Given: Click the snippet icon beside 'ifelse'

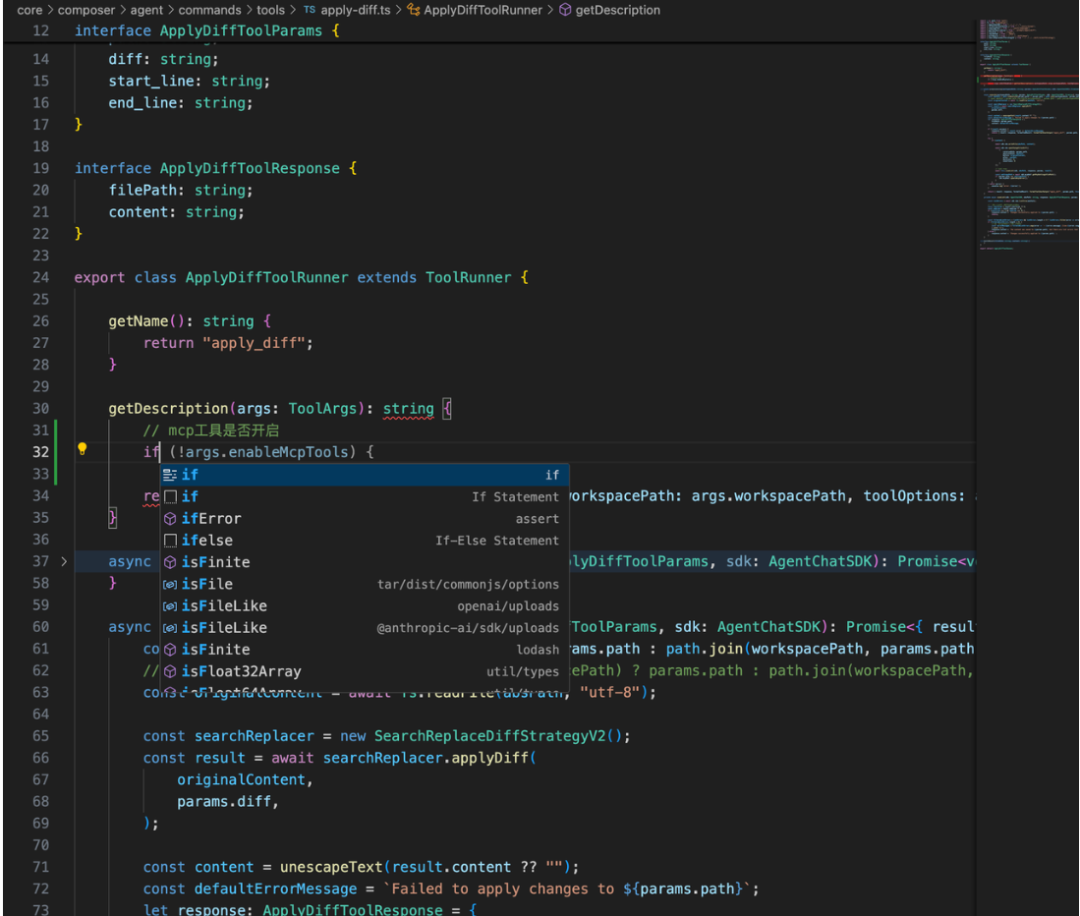Looking at the screenshot, I should pyautogui.click(x=170, y=541).
